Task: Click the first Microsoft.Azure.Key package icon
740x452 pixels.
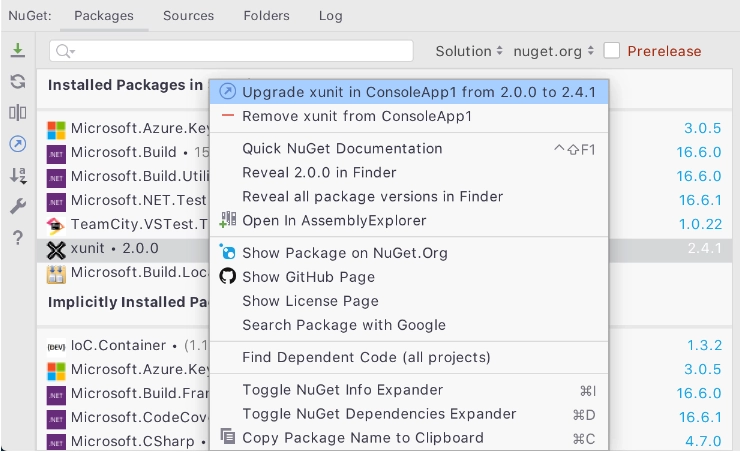Action: pyautogui.click(x=56, y=130)
